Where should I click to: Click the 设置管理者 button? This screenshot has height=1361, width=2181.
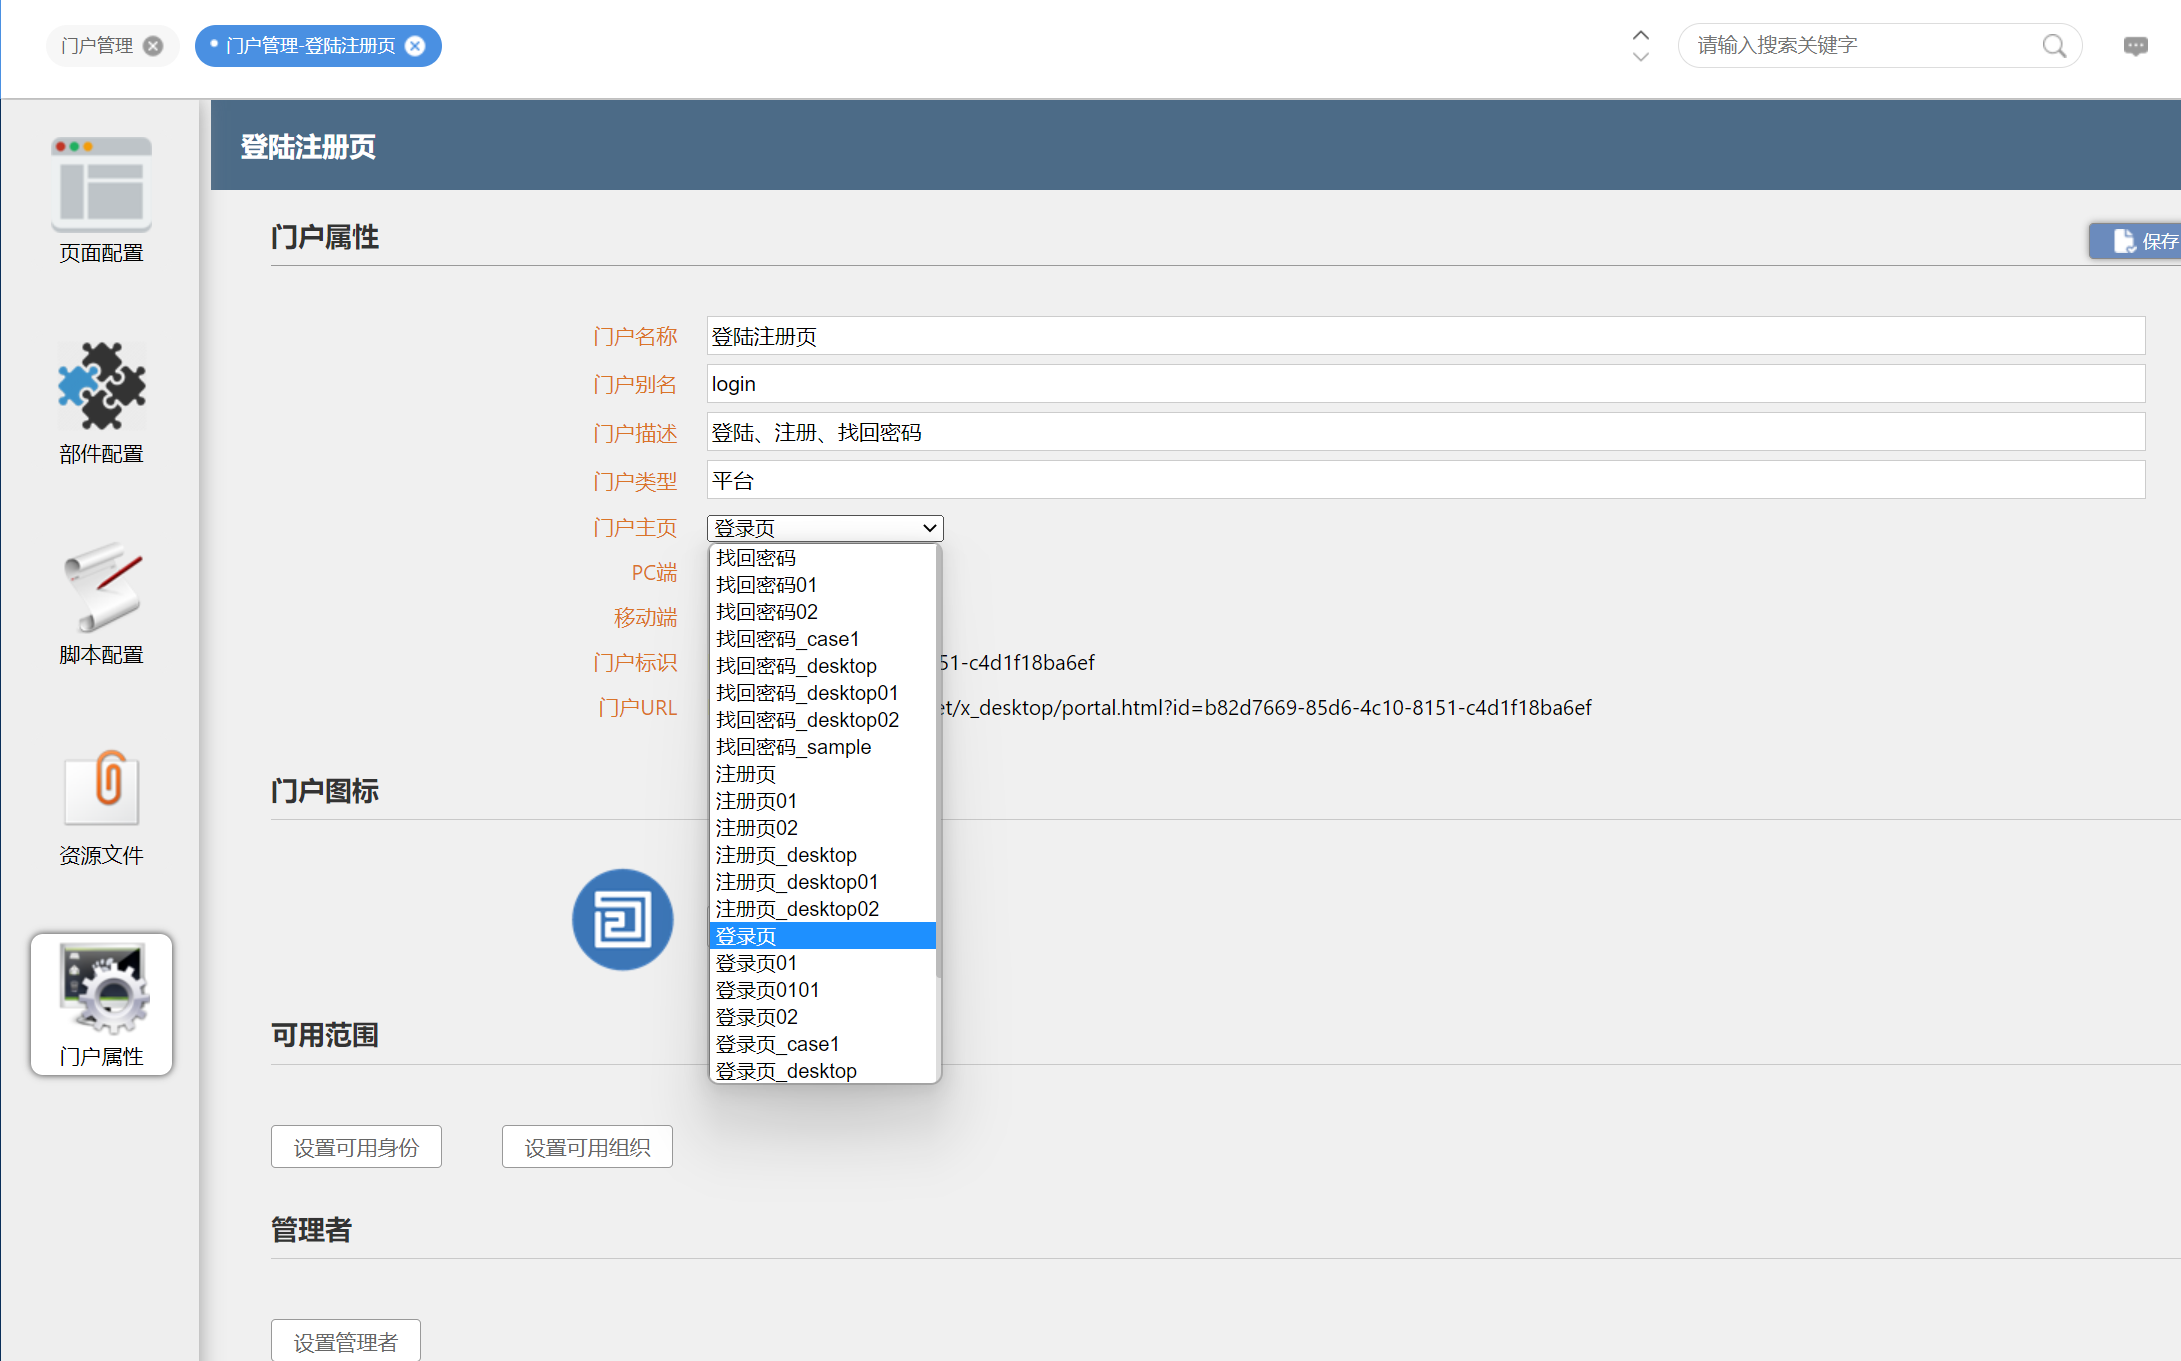tap(345, 1341)
